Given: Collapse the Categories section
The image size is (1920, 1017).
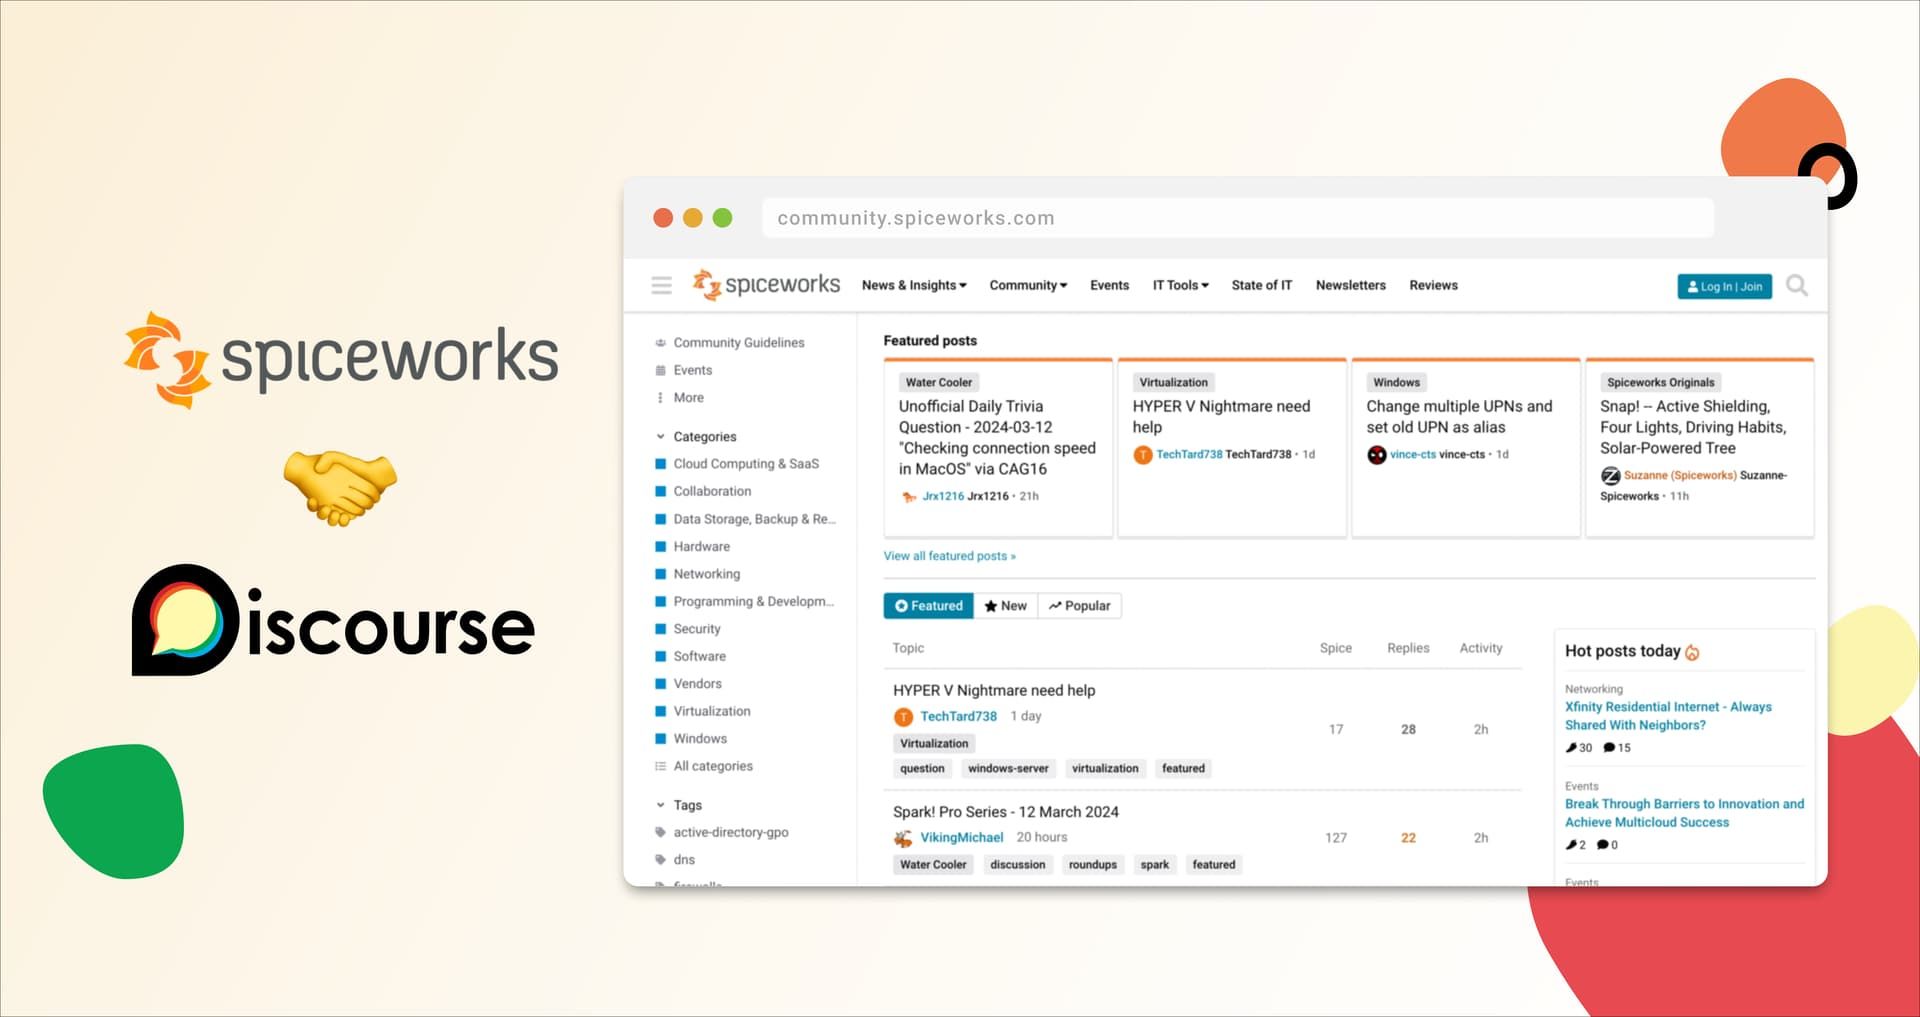Looking at the screenshot, I should tap(661, 436).
